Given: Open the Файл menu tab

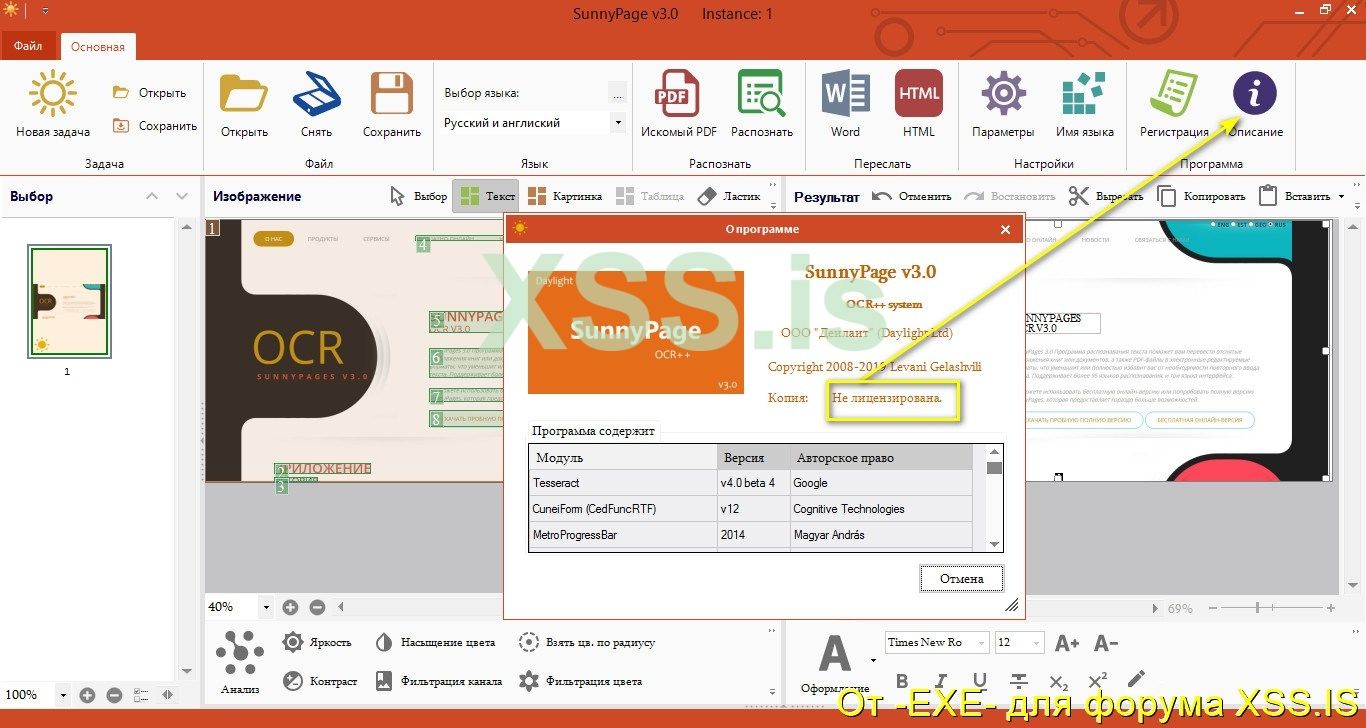Looking at the screenshot, I should [29, 46].
